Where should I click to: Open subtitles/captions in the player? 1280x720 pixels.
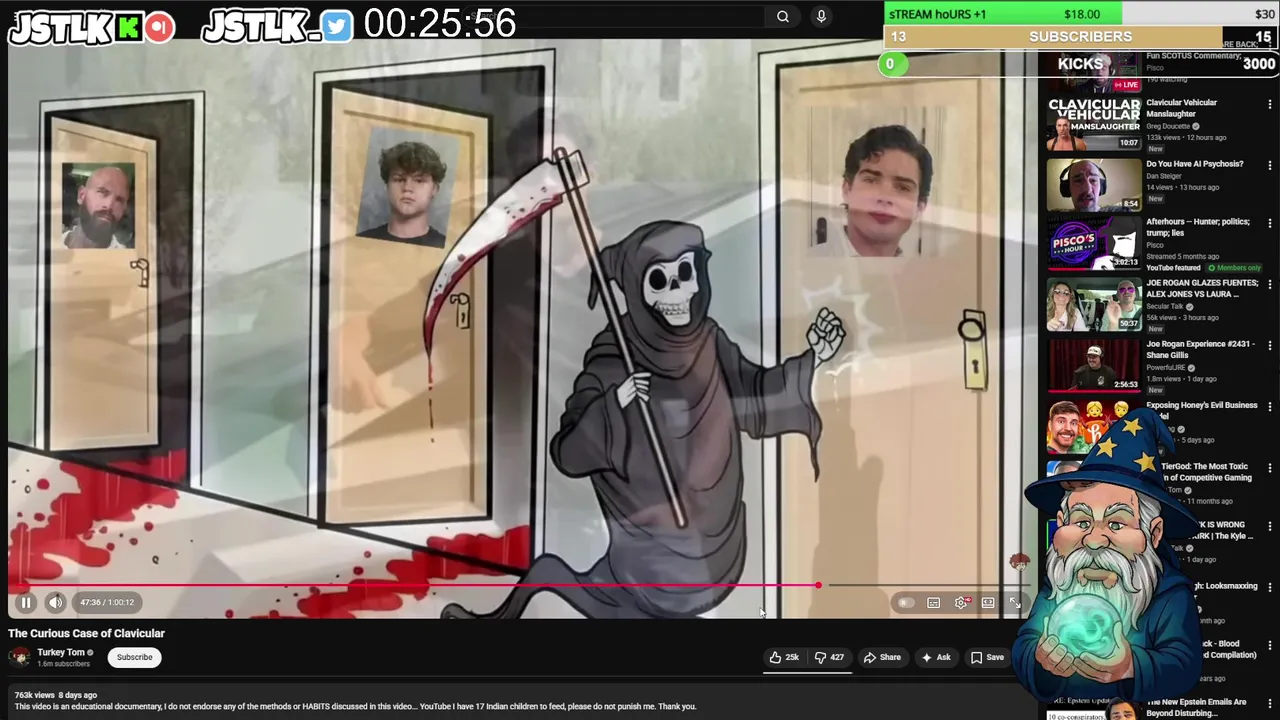(x=933, y=602)
